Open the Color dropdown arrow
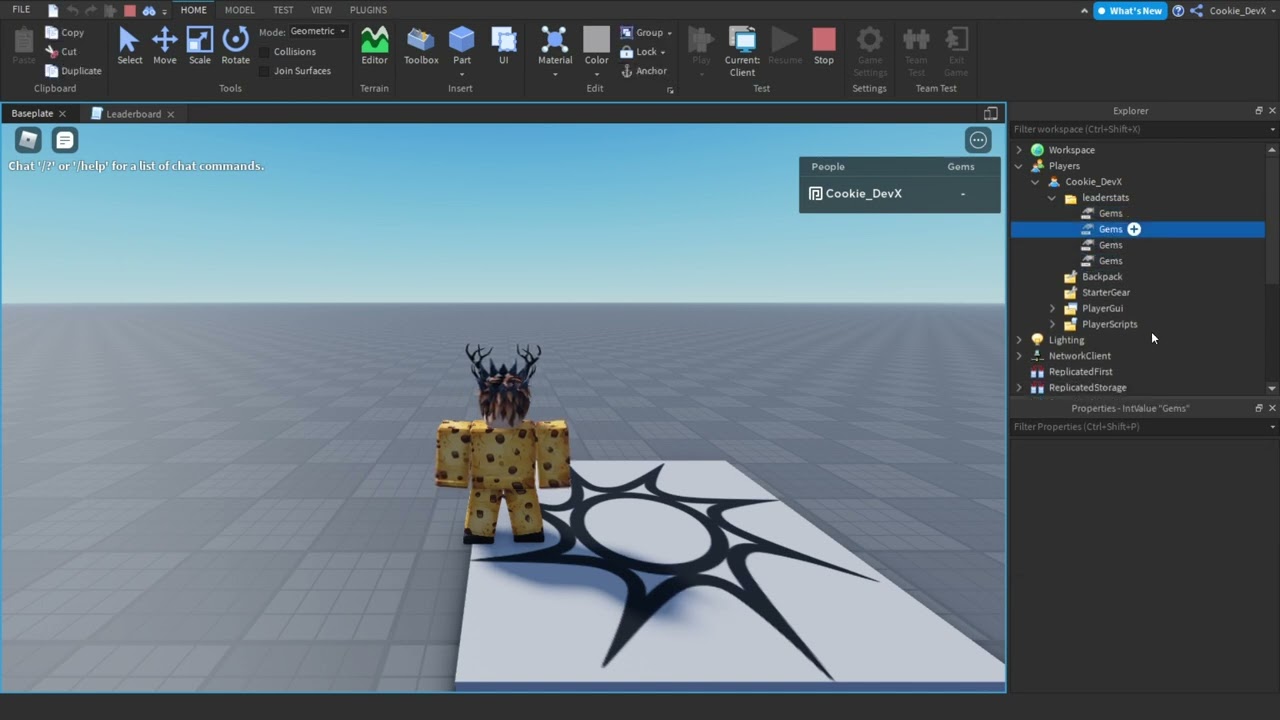This screenshot has height=720, width=1280. tap(596, 74)
